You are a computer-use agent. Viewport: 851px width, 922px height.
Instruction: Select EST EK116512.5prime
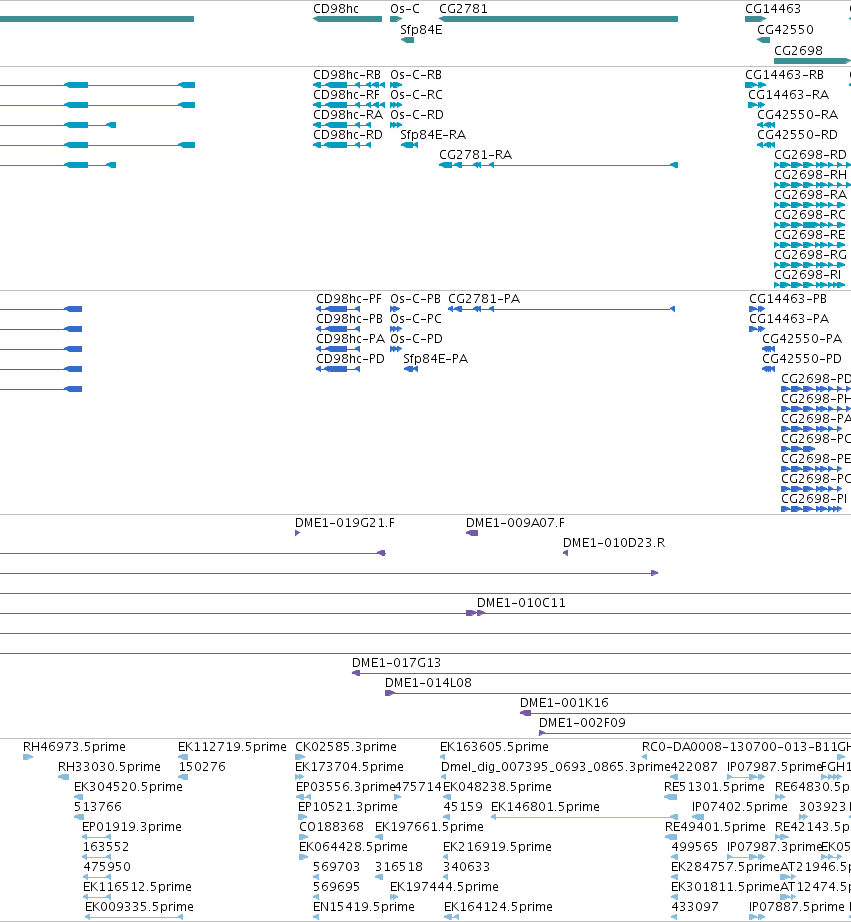(96, 897)
